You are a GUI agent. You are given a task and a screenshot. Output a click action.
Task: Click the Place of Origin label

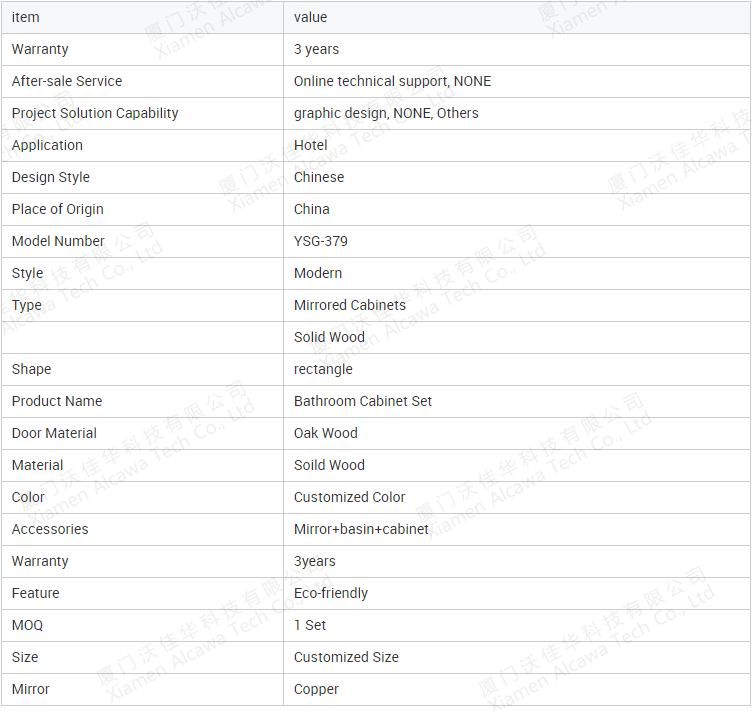point(58,209)
